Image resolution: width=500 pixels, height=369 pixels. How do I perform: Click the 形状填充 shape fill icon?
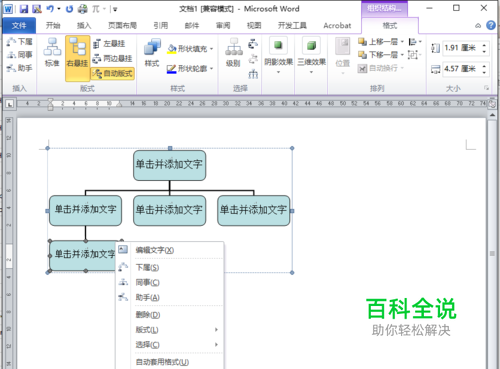point(172,49)
